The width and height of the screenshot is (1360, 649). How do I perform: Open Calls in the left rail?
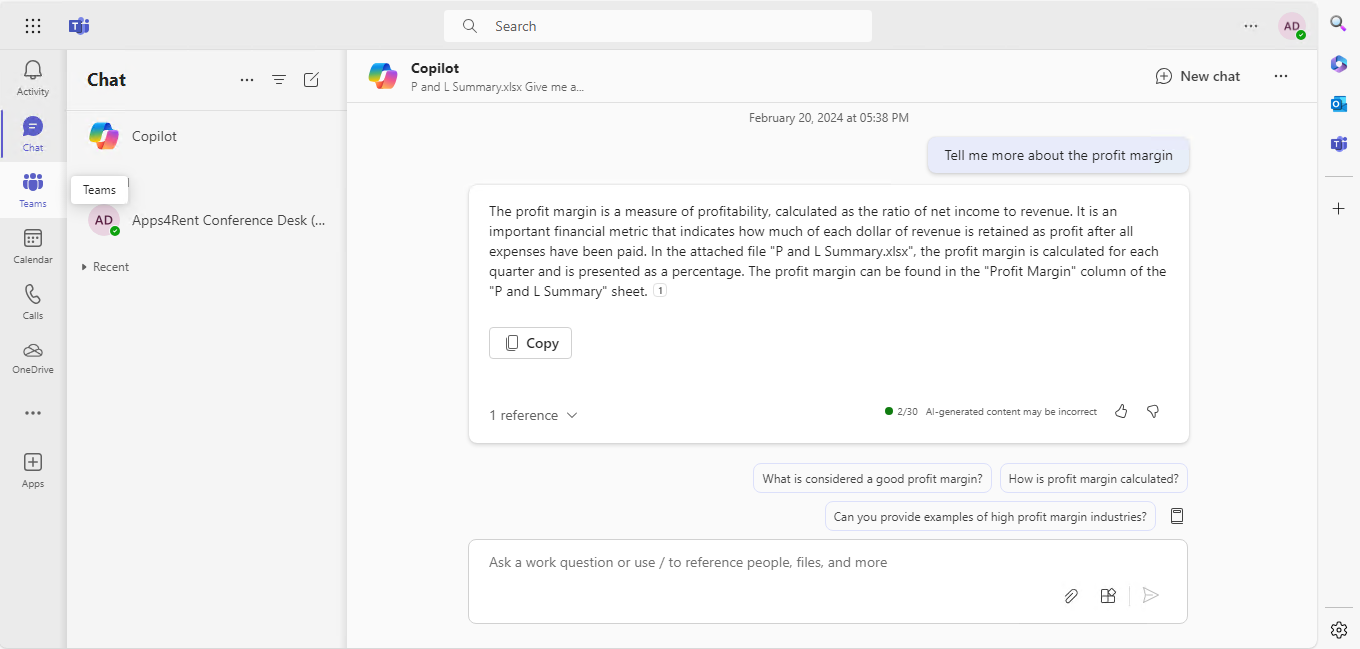point(33,302)
